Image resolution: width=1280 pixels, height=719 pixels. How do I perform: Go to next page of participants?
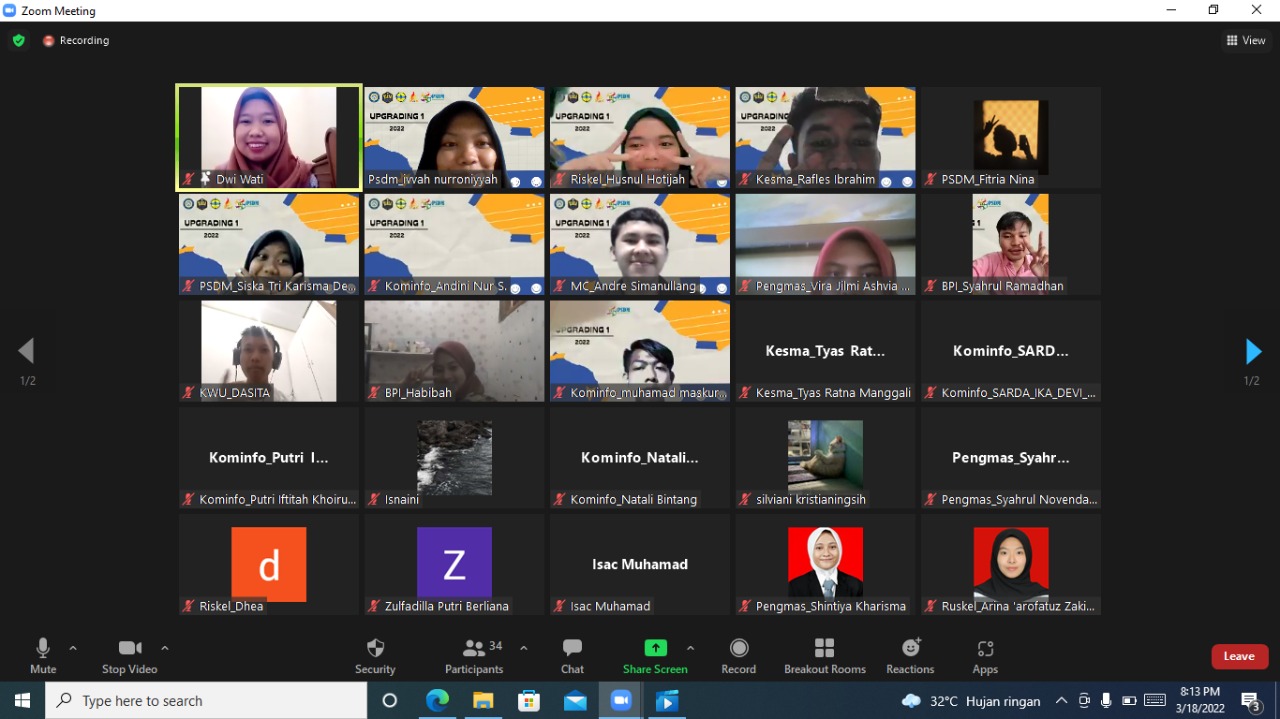[1252, 352]
